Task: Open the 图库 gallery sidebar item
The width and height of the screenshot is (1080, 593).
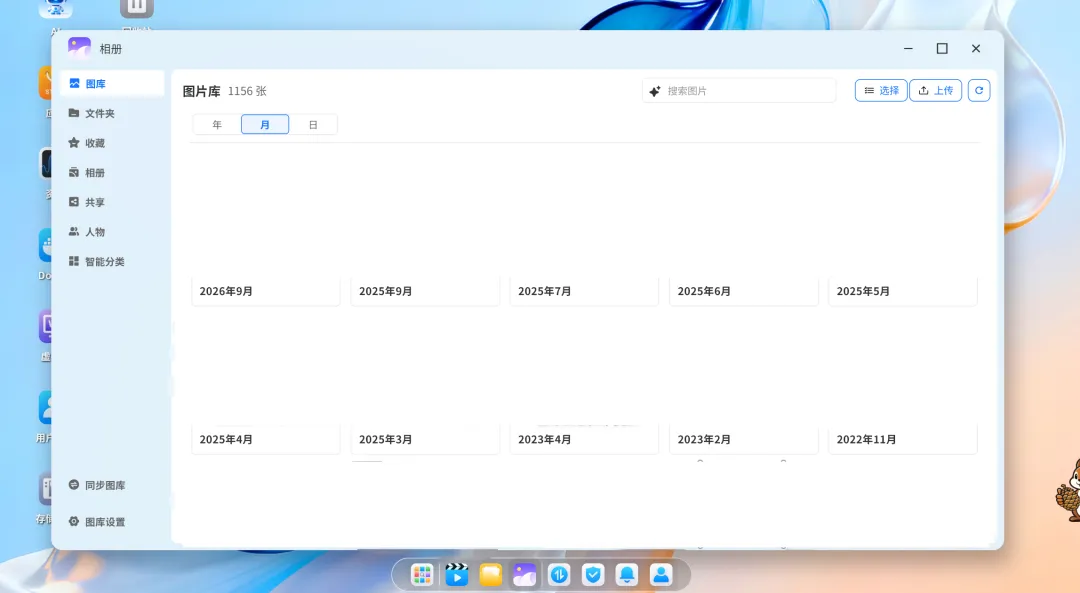Action: pos(112,83)
